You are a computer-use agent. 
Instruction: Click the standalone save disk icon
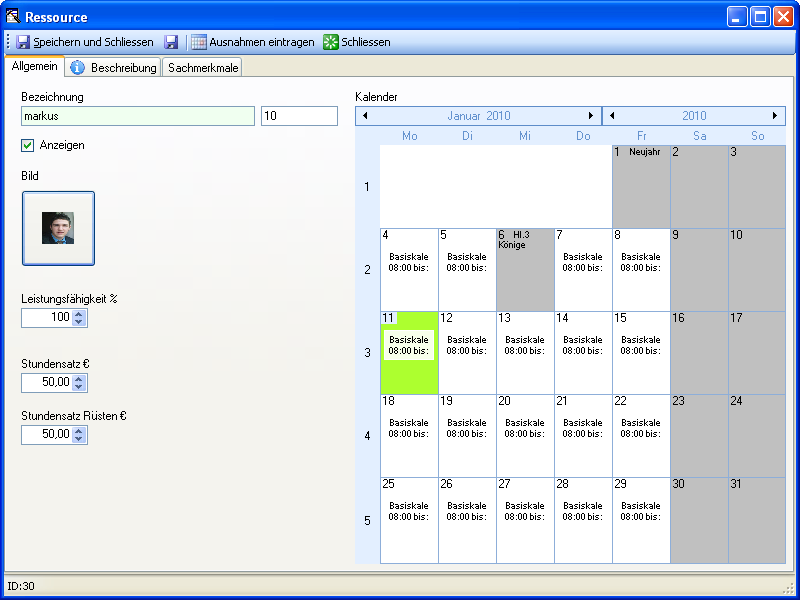tap(171, 42)
